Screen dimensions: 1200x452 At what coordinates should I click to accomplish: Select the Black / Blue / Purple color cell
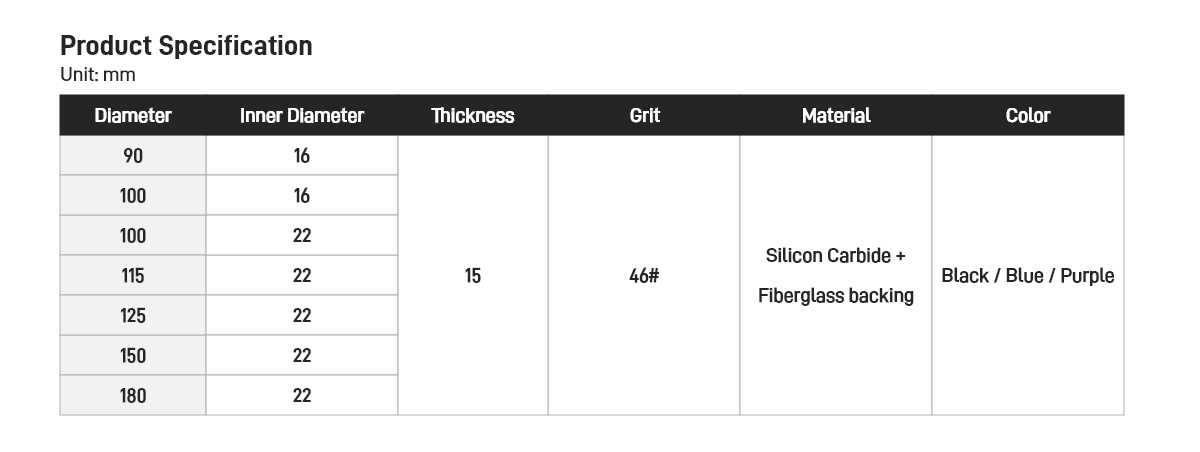coord(1027,276)
